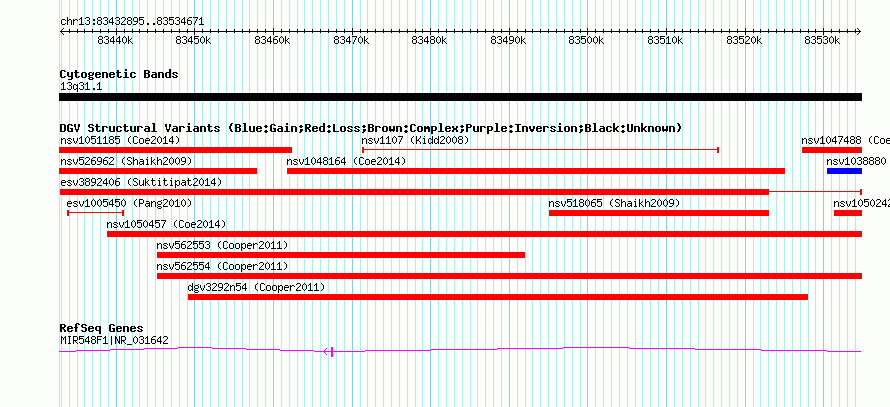Image resolution: width=890 pixels, height=407 pixels.
Task: Click the 83470k ruler tick label
Action: pyautogui.click(x=351, y=40)
